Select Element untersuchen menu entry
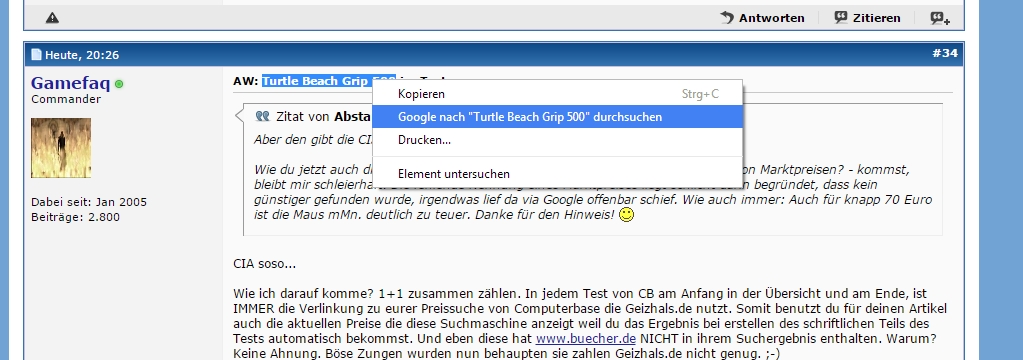Screen dimensions: 1023x360 (557, 174)
